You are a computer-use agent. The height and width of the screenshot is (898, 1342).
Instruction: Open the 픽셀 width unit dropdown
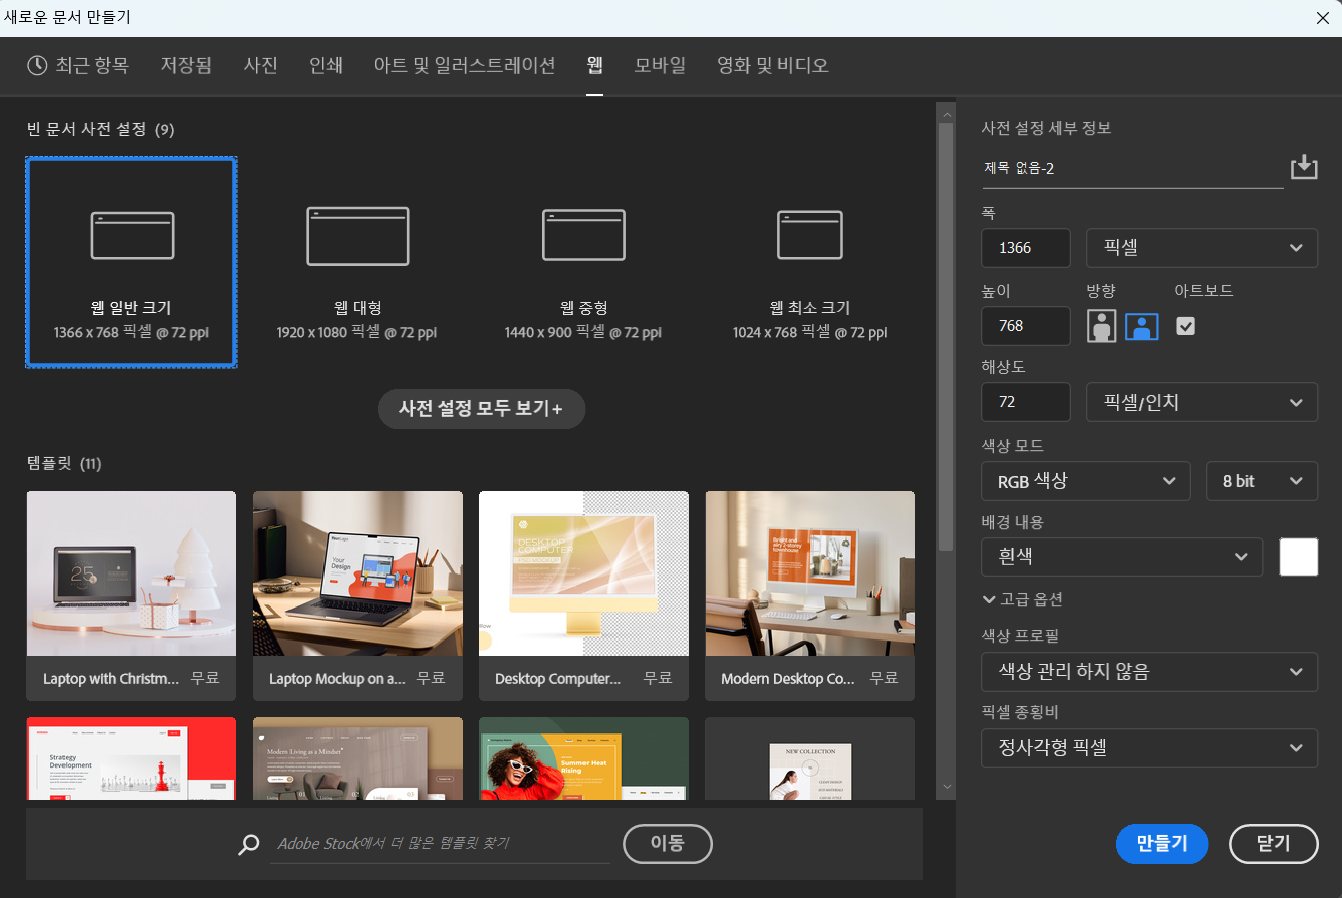coord(1201,248)
